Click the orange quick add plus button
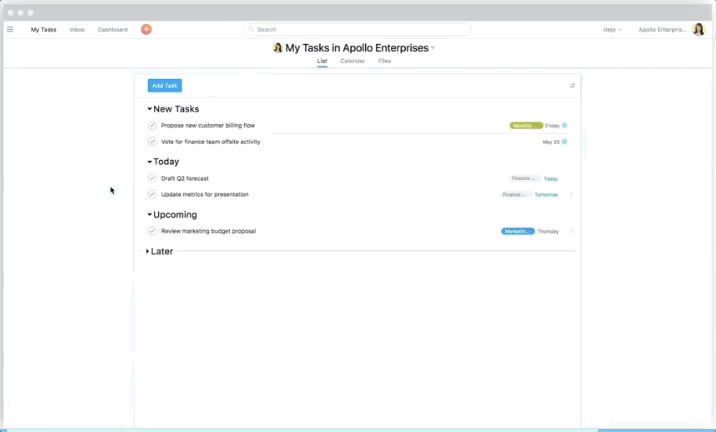This screenshot has width=716, height=432. click(146, 29)
